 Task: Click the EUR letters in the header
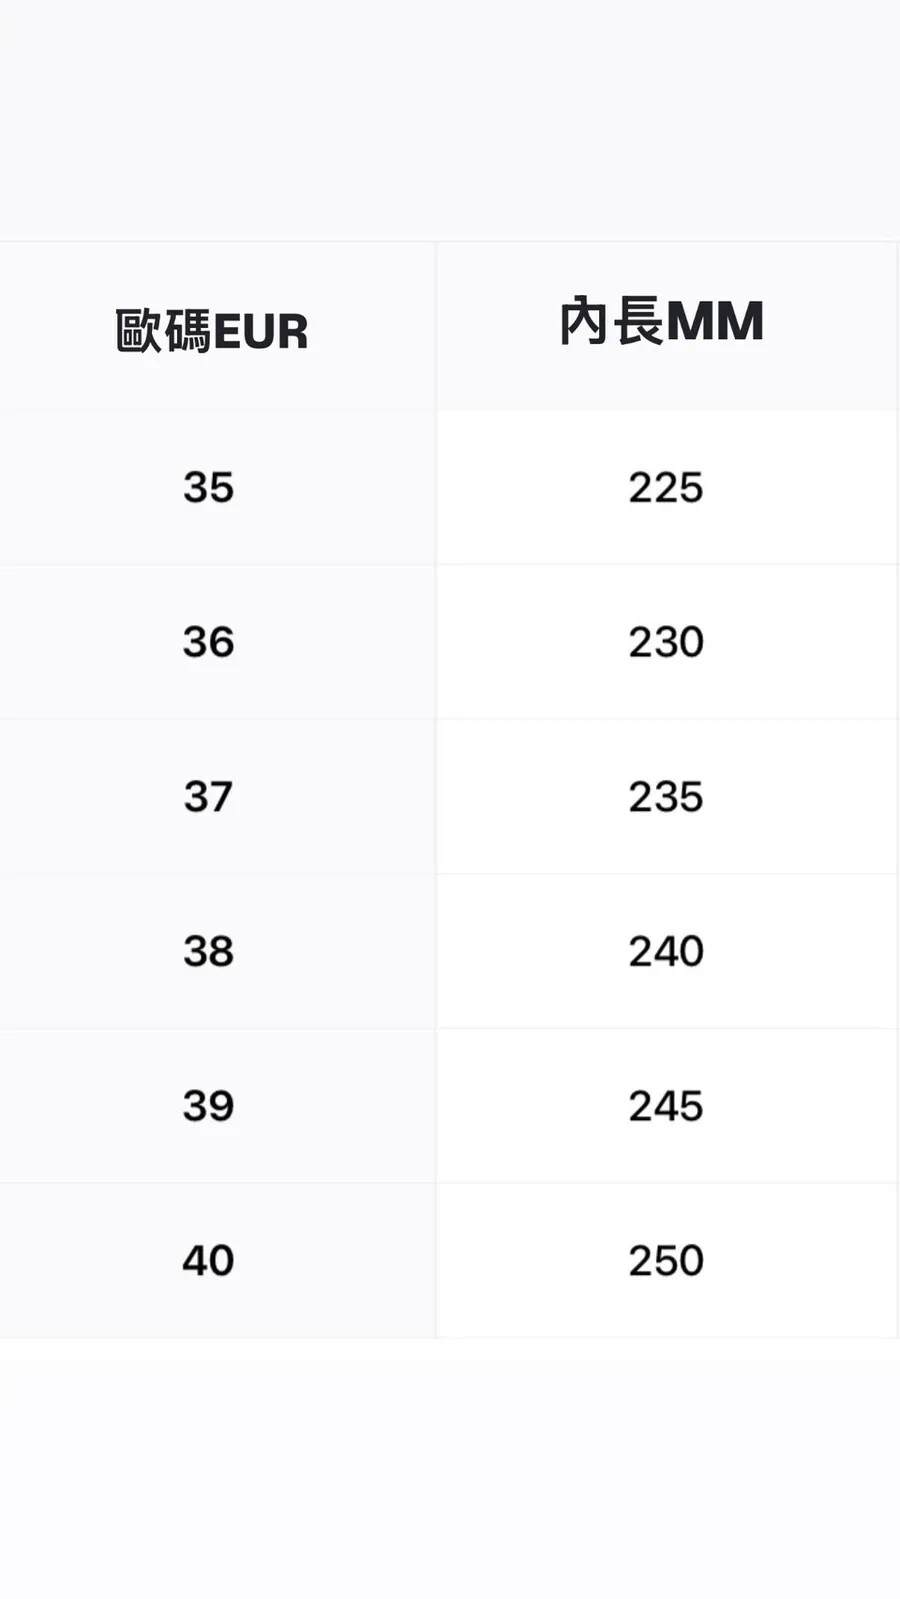click(261, 332)
